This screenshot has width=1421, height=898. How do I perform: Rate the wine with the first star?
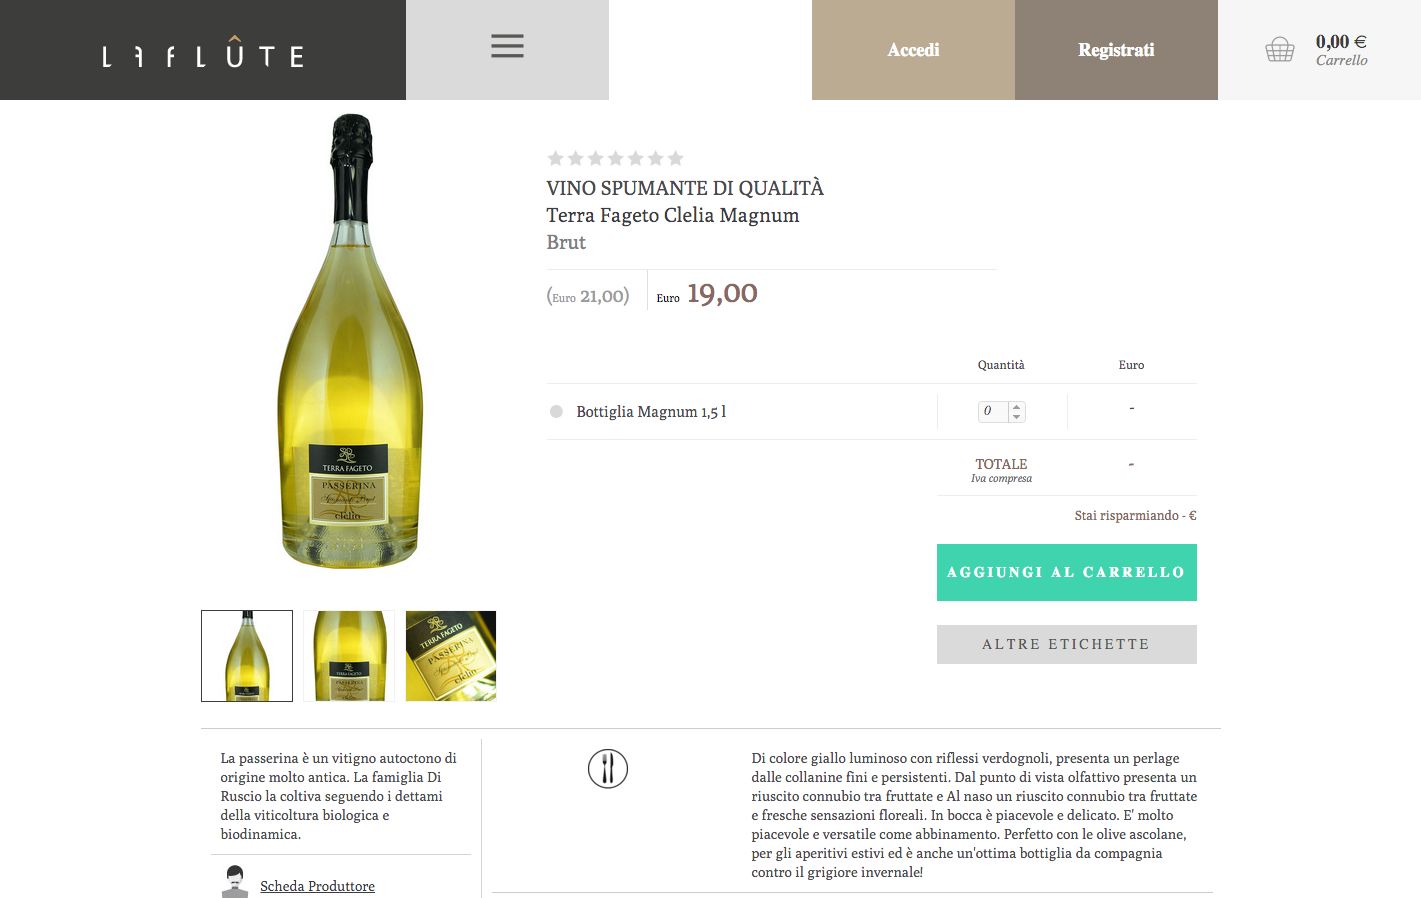pyautogui.click(x=555, y=158)
